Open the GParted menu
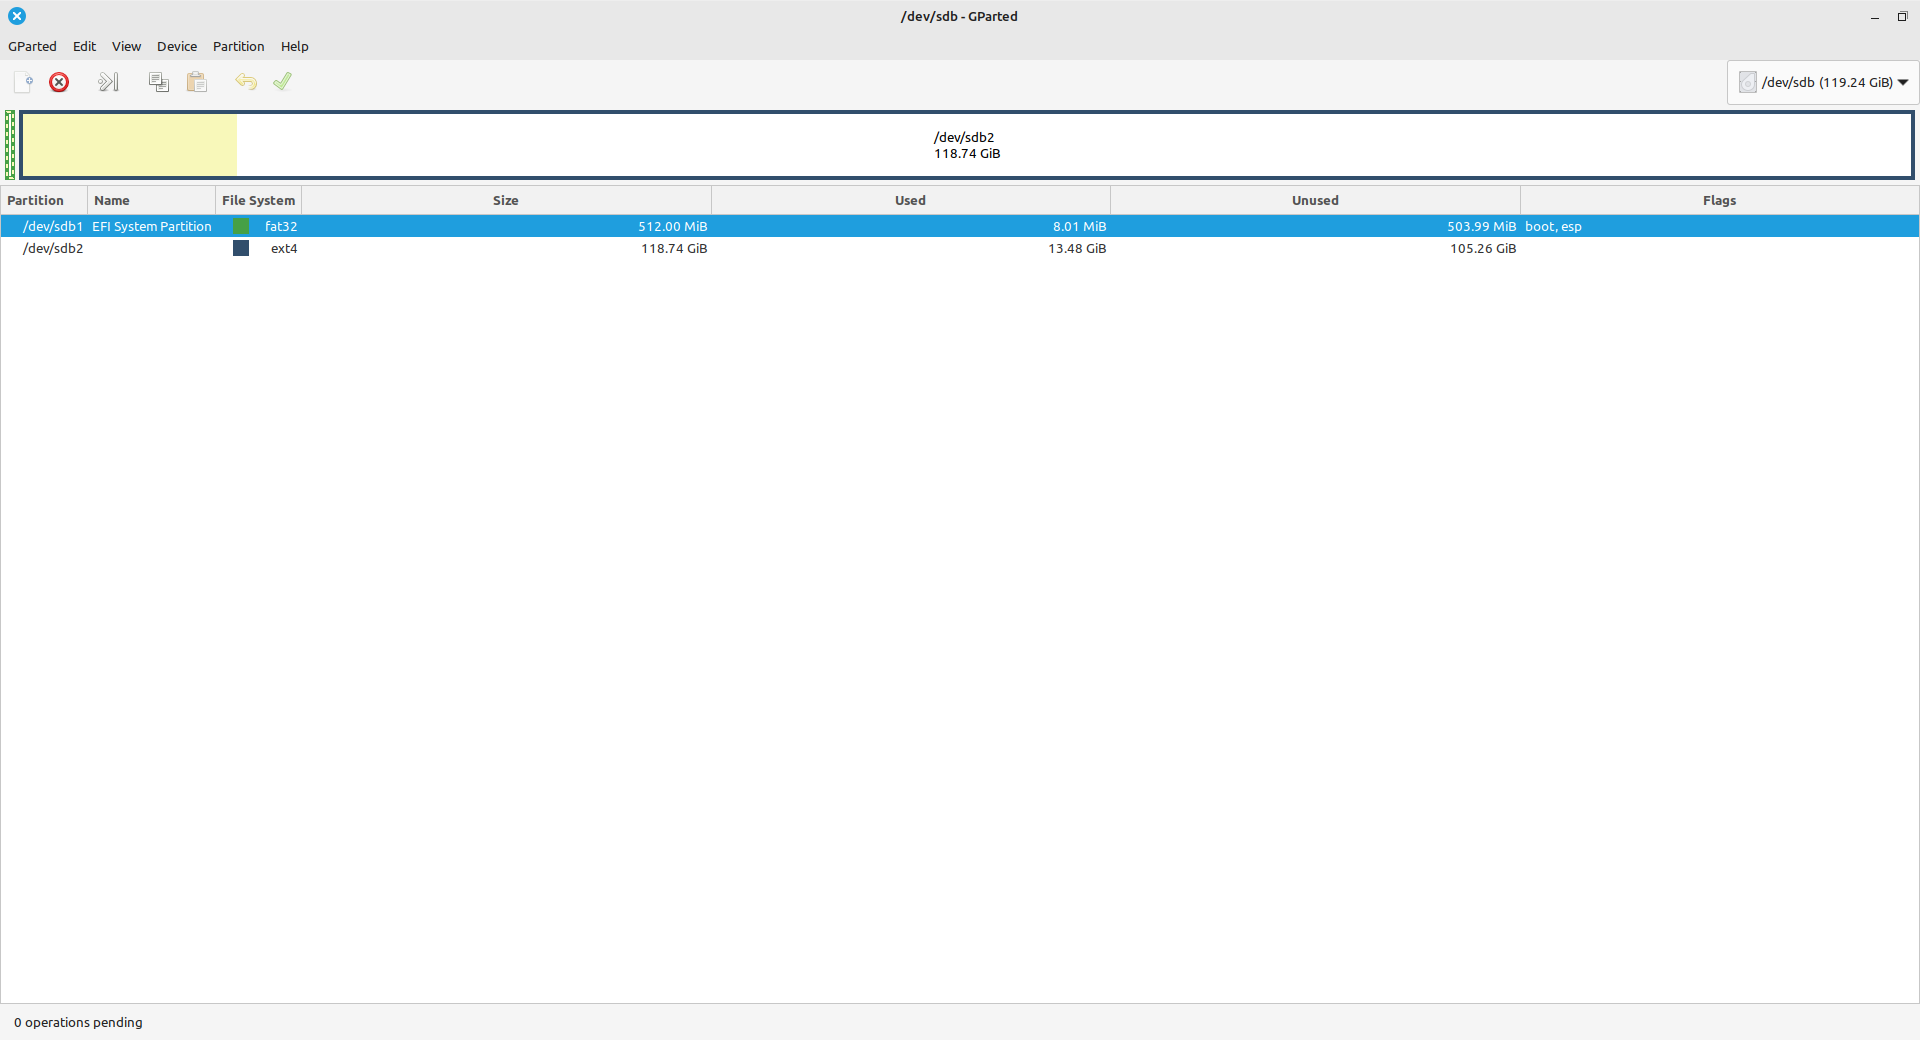 [32, 46]
